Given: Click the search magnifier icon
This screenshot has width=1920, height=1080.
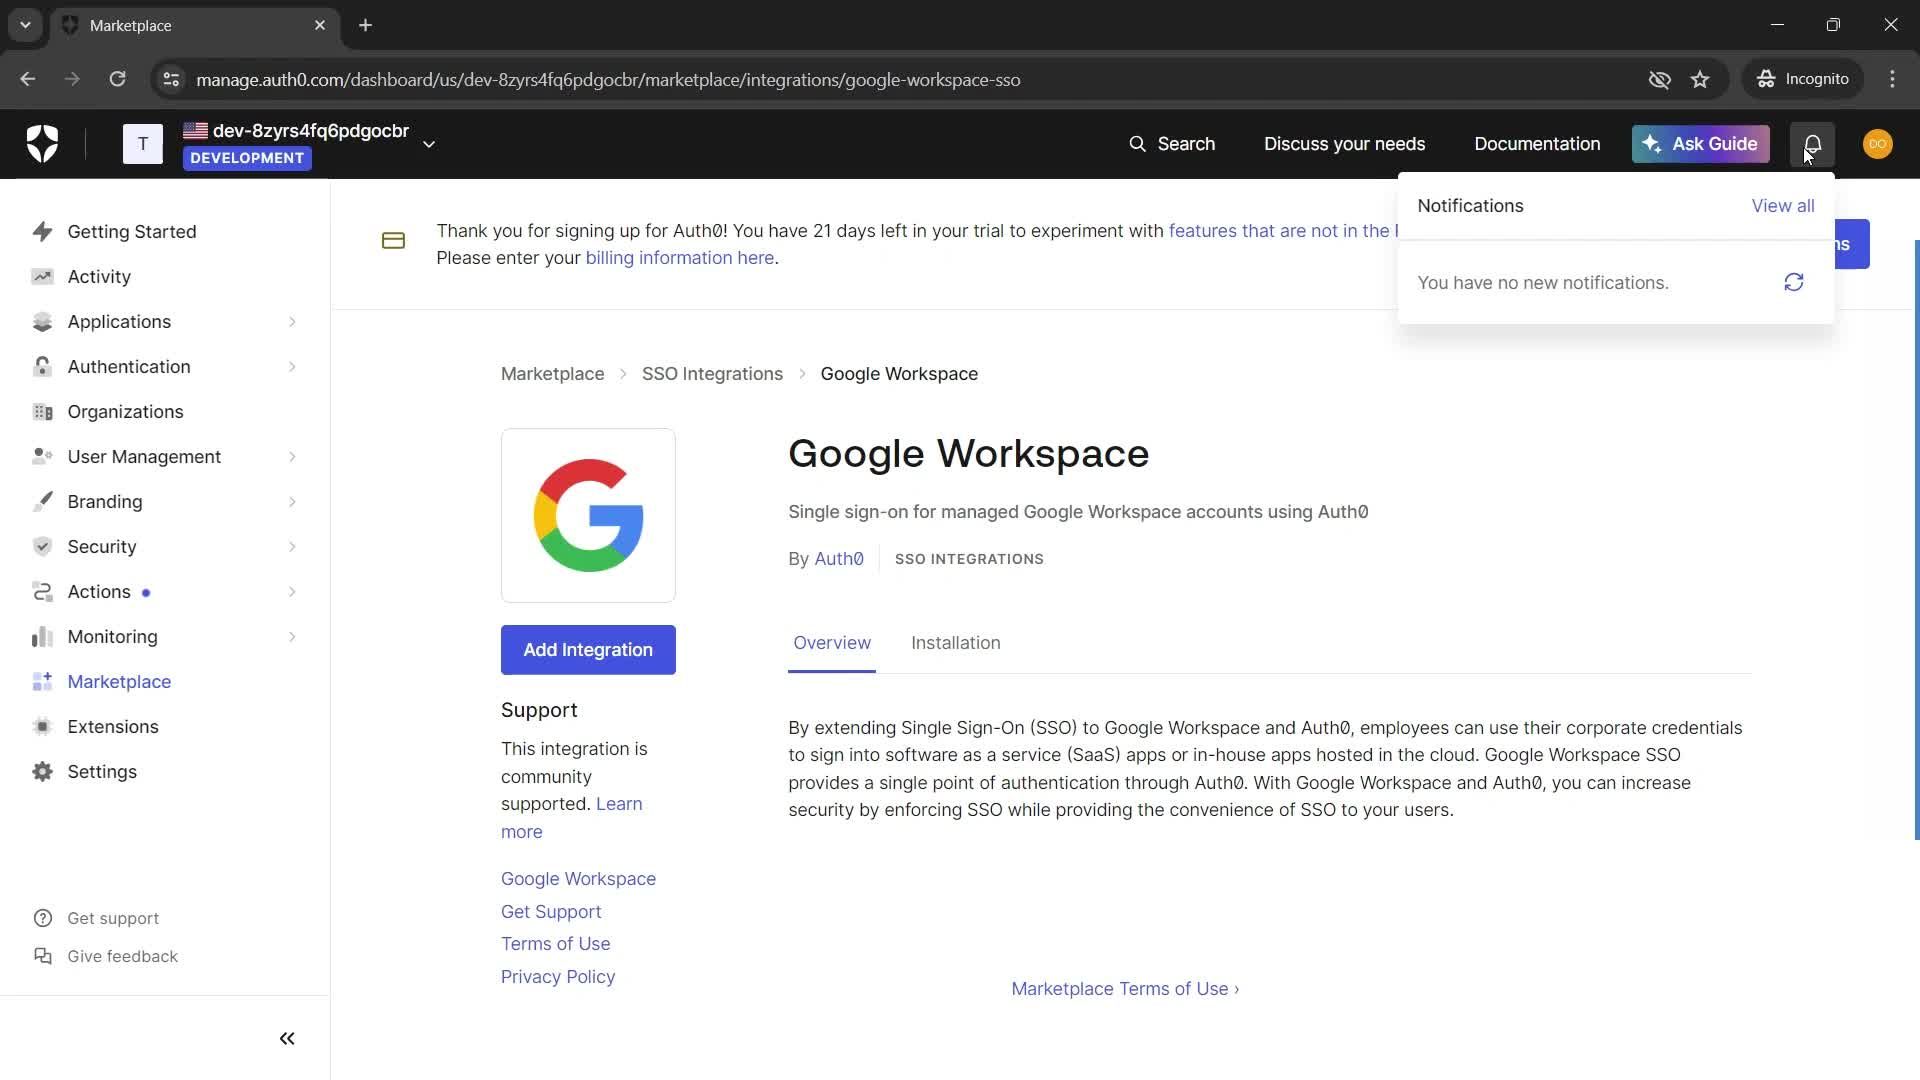Looking at the screenshot, I should pos(1137,144).
